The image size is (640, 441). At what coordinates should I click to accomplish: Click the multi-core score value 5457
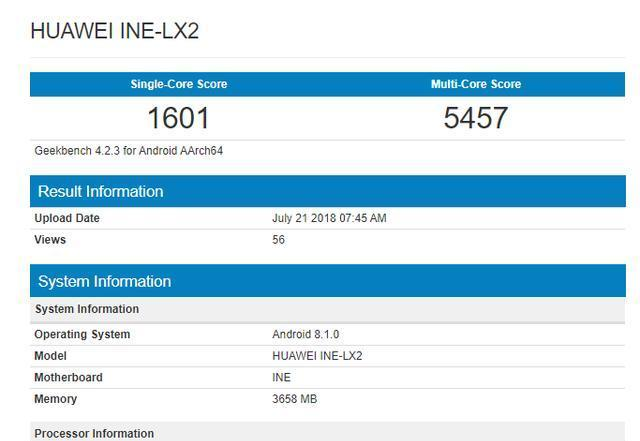point(476,118)
